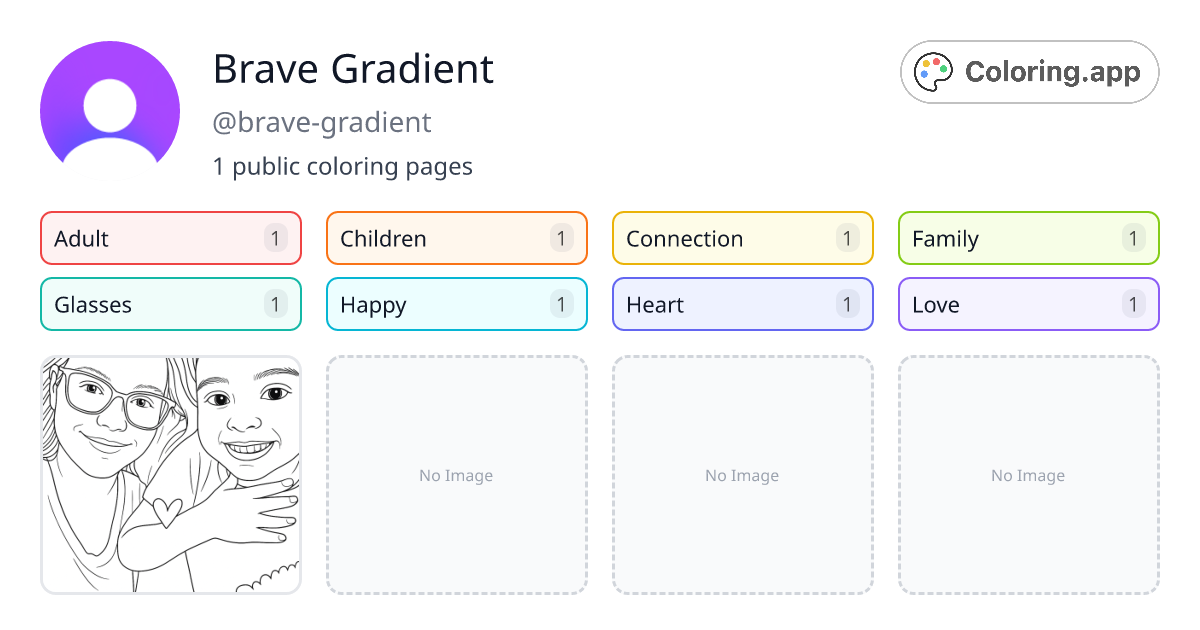Select the count badge on the Adult tag
The width and height of the screenshot is (1200, 630).
275,238
